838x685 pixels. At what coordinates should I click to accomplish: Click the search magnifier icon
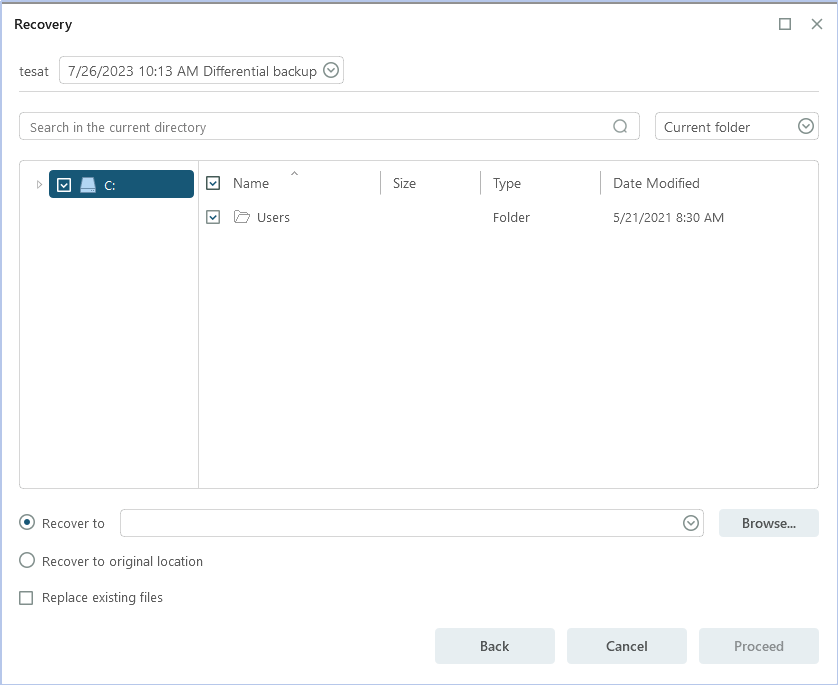coord(621,127)
